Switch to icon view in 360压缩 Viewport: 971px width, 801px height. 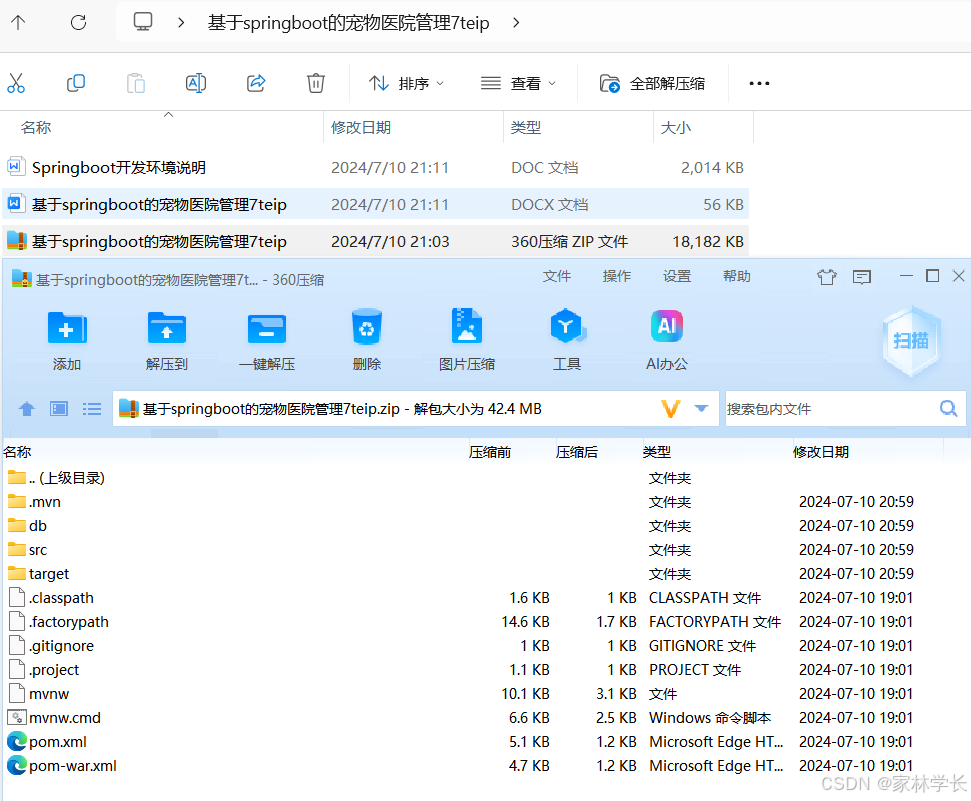point(59,409)
